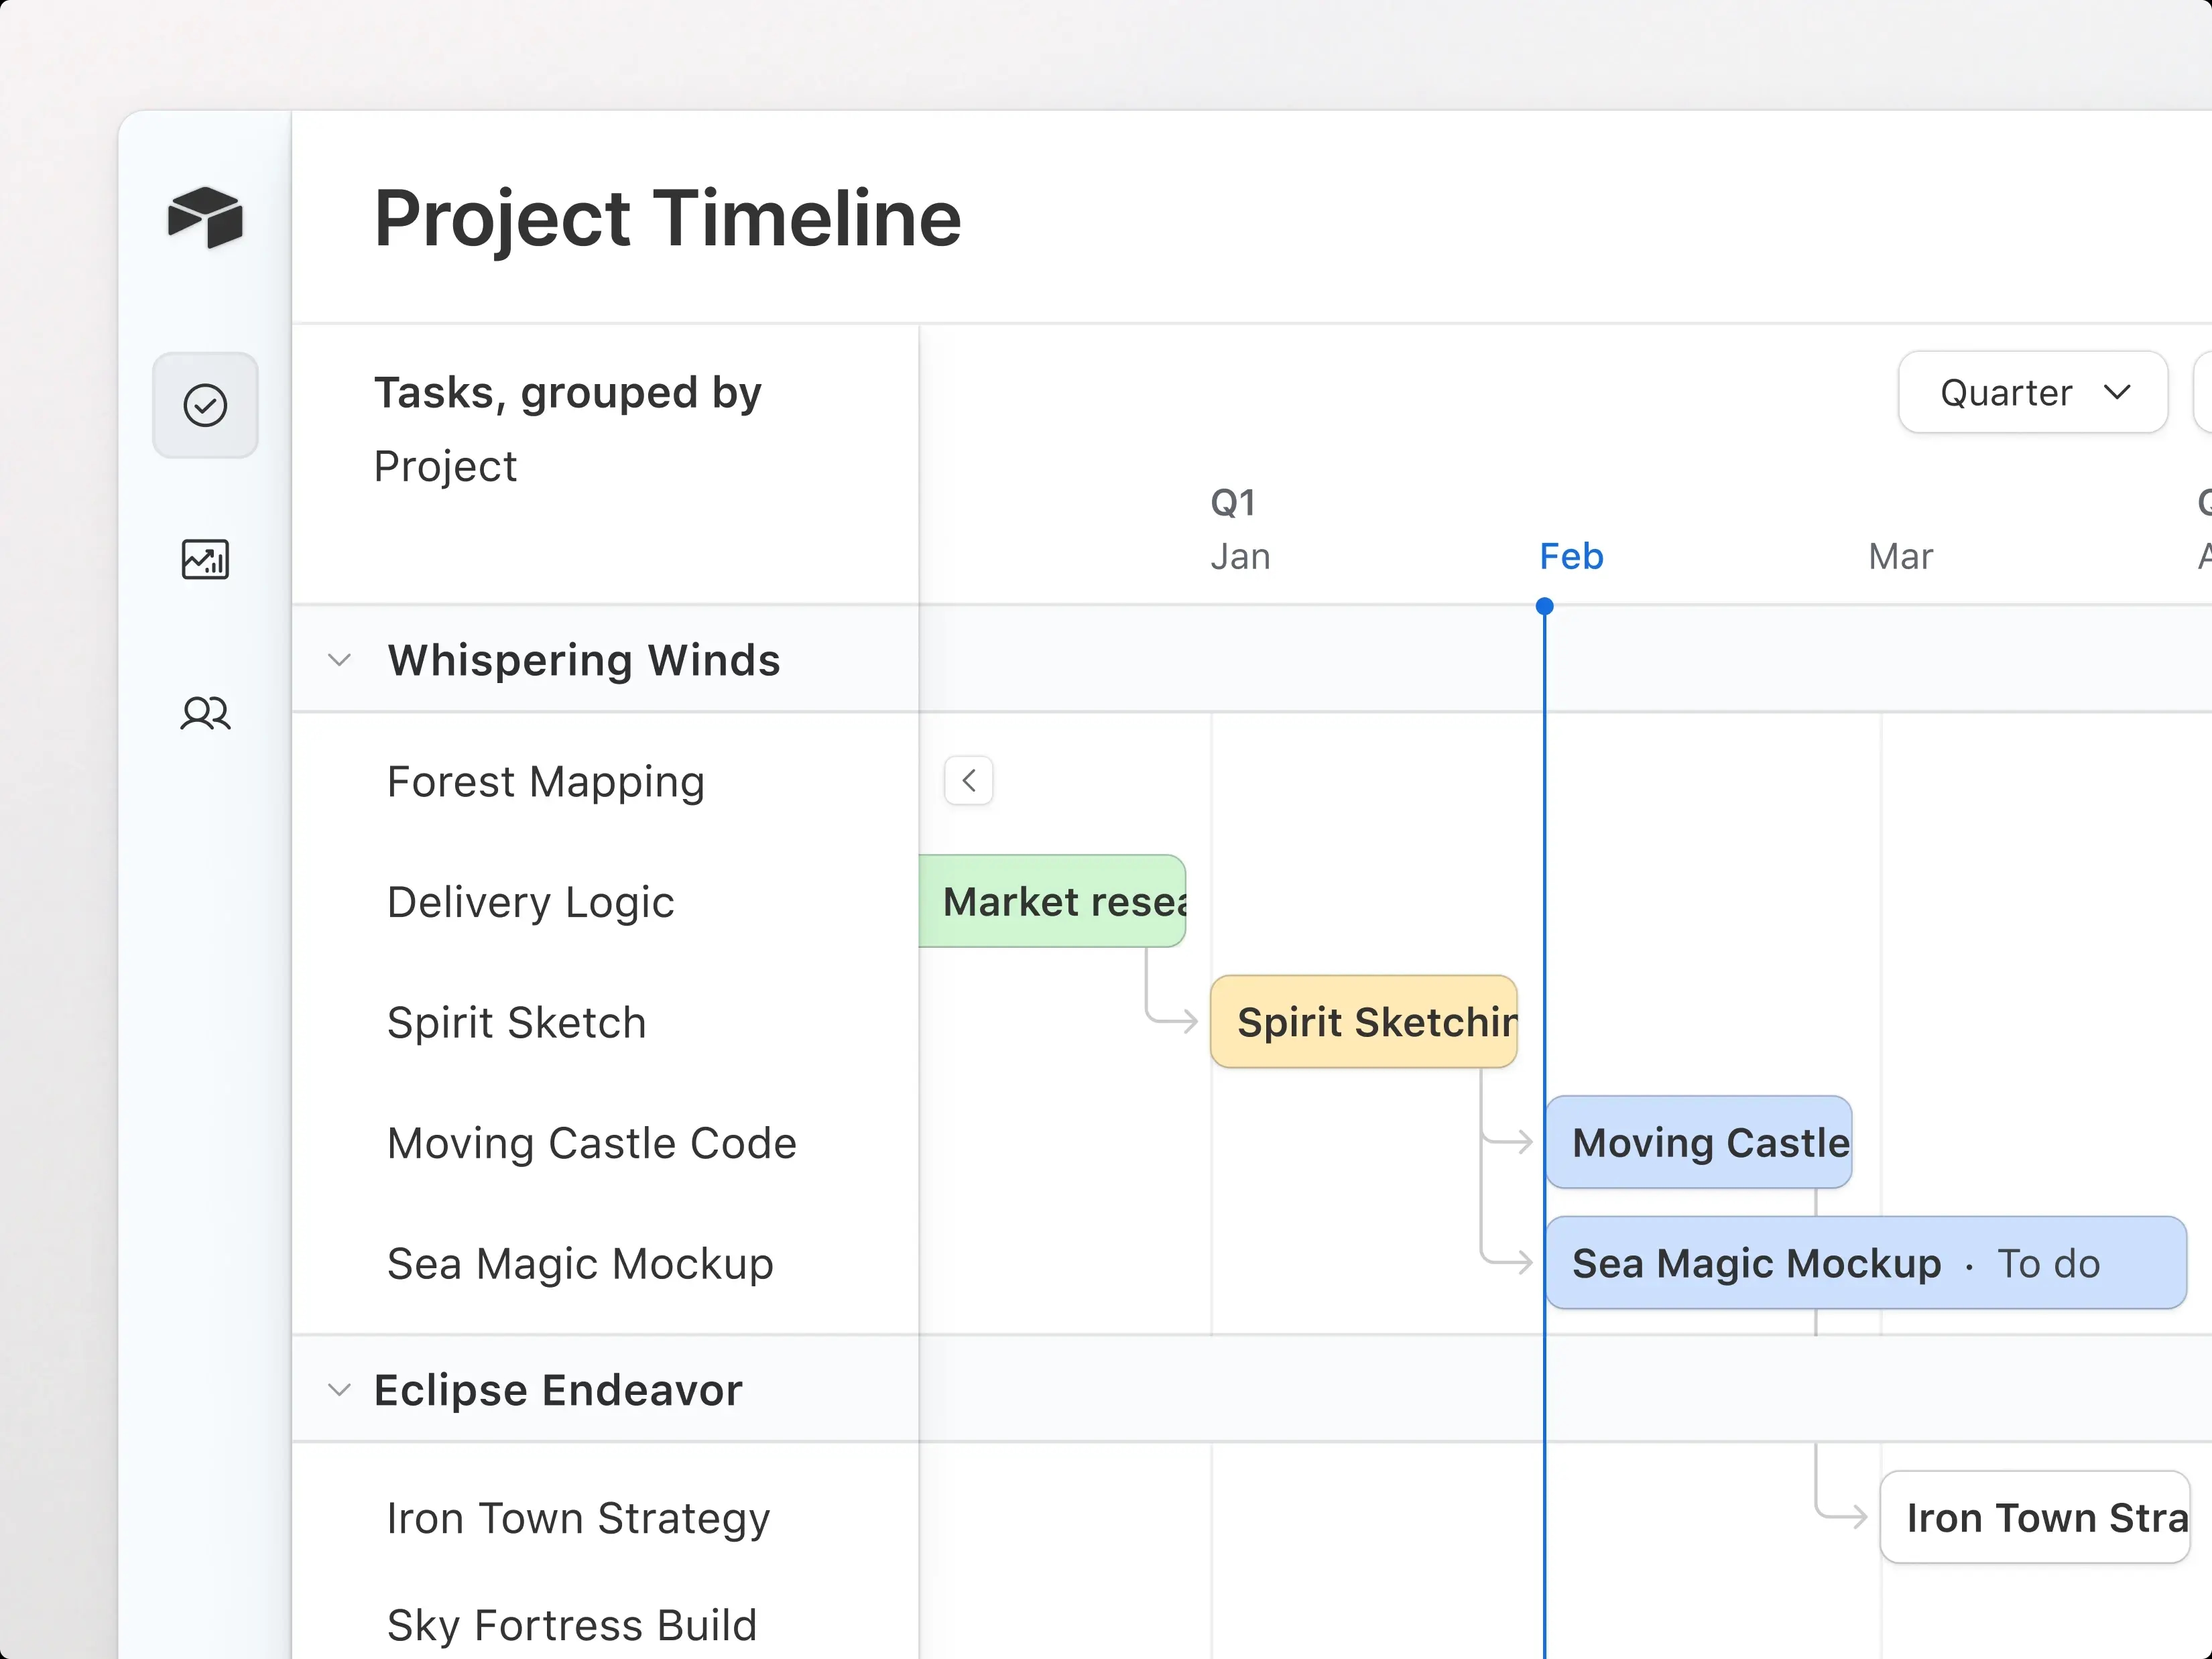Click the Project grouping field label
This screenshot has width=2212, height=1659.
(x=445, y=466)
